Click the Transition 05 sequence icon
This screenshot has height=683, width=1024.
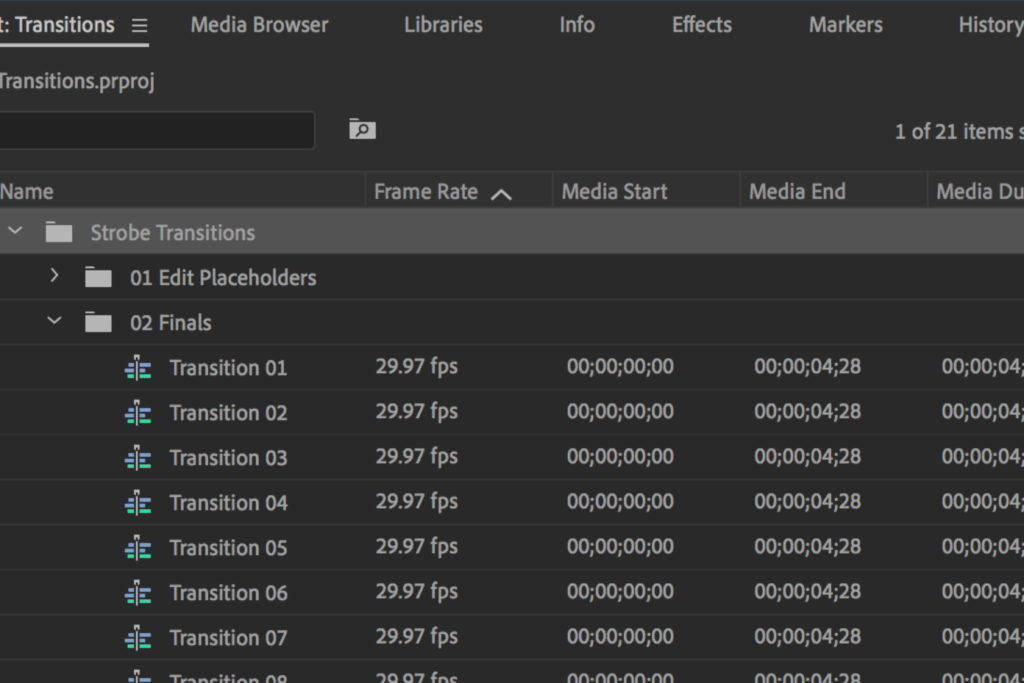[138, 548]
